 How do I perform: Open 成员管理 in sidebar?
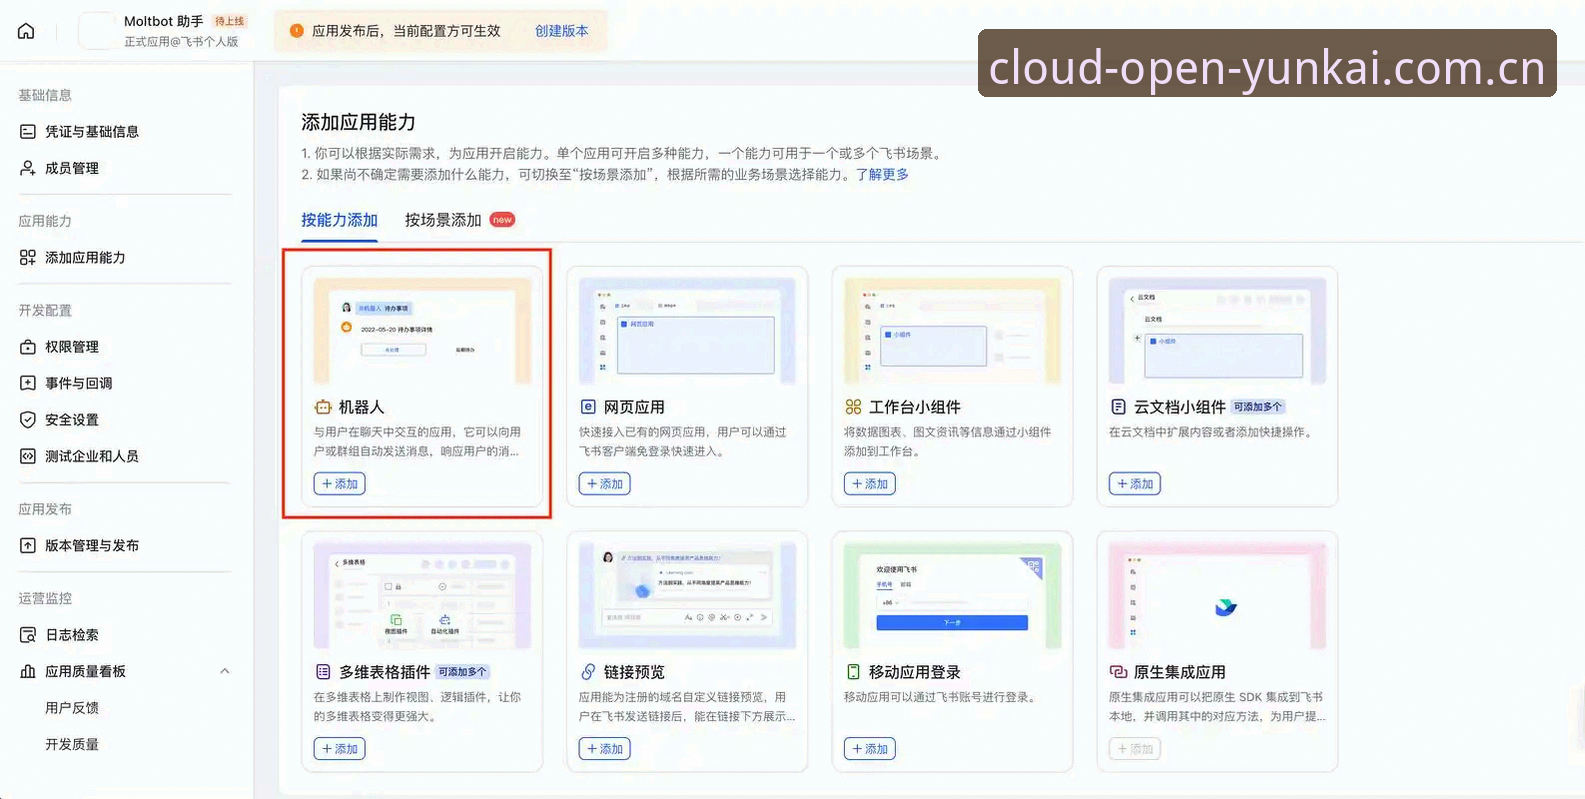[72, 168]
